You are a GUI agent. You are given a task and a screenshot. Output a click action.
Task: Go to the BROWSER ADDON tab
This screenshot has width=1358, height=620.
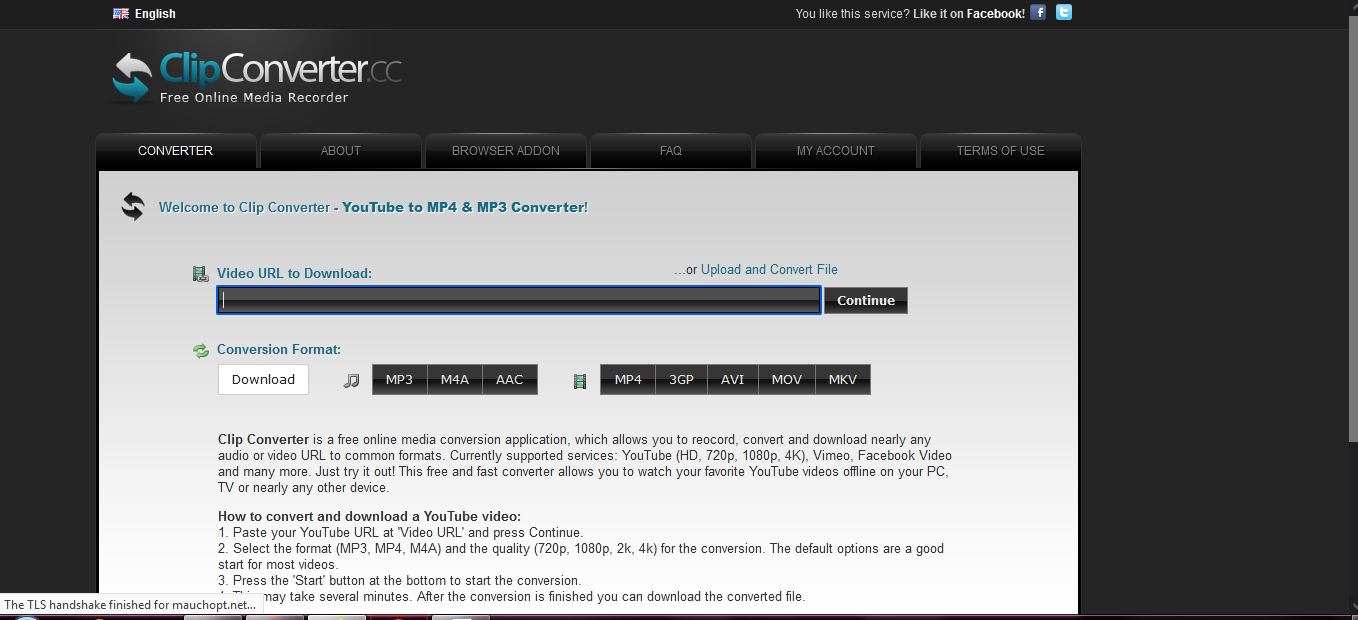coord(506,151)
